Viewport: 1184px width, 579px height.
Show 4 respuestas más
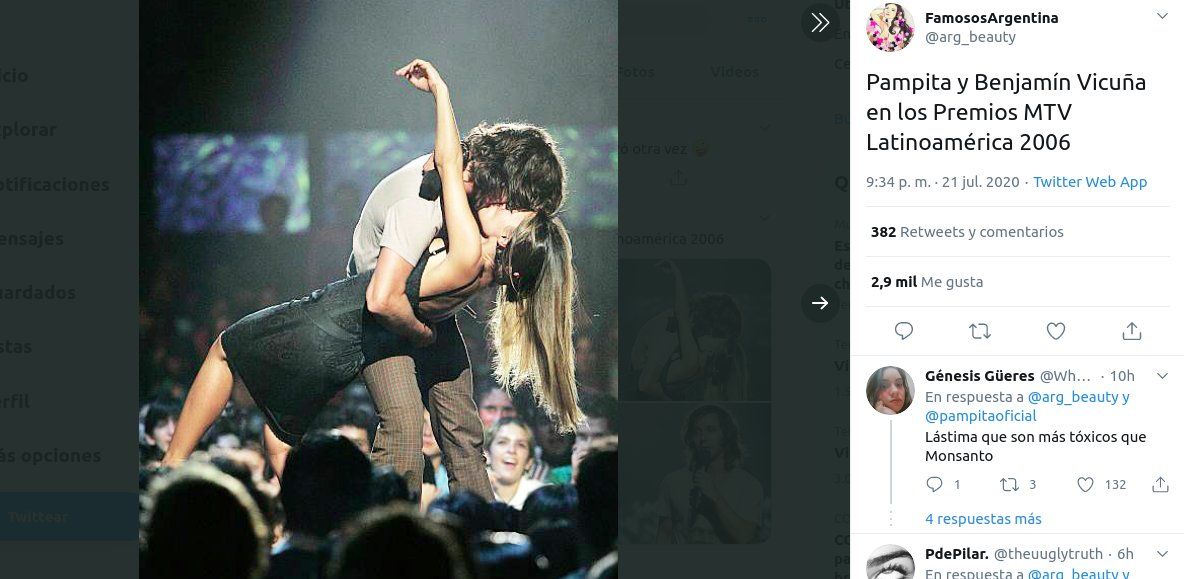coord(983,518)
